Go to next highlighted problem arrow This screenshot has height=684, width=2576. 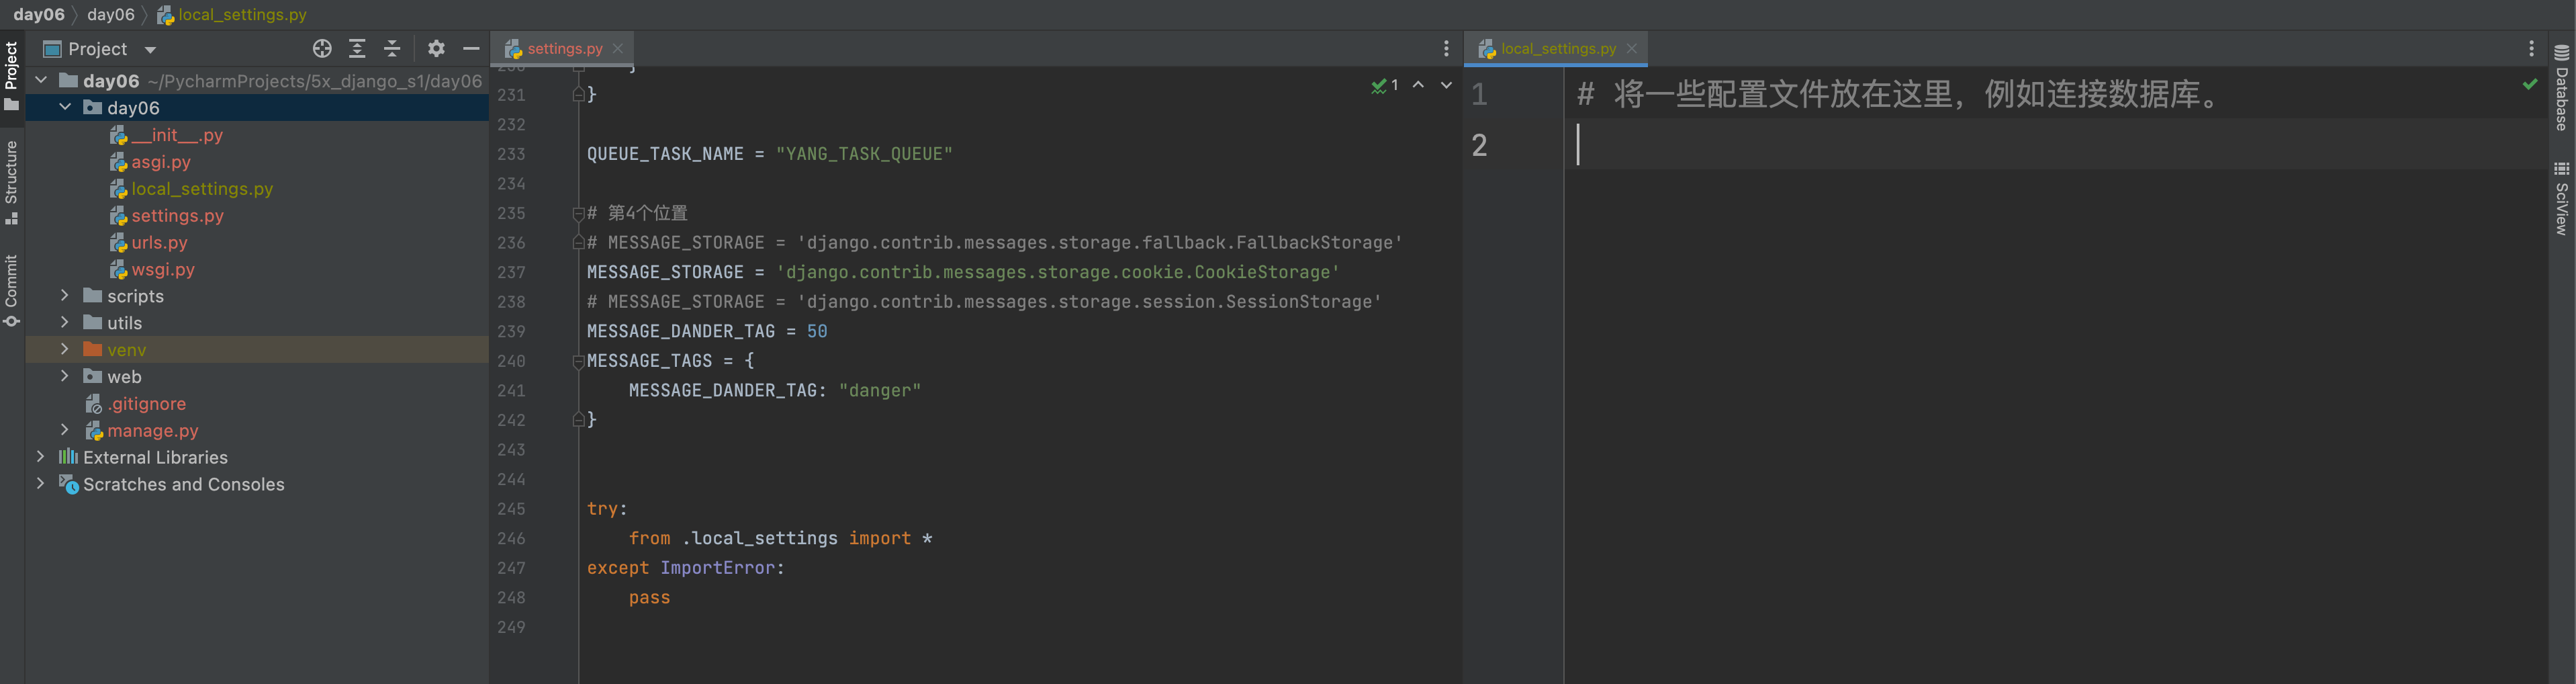1446,85
